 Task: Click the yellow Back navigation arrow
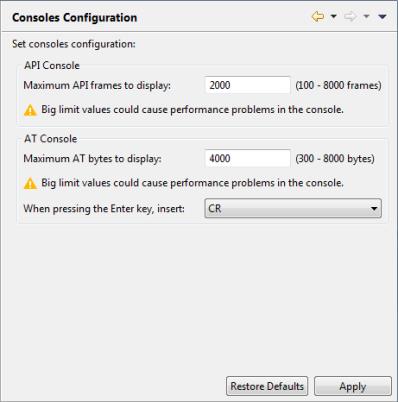tap(318, 16)
